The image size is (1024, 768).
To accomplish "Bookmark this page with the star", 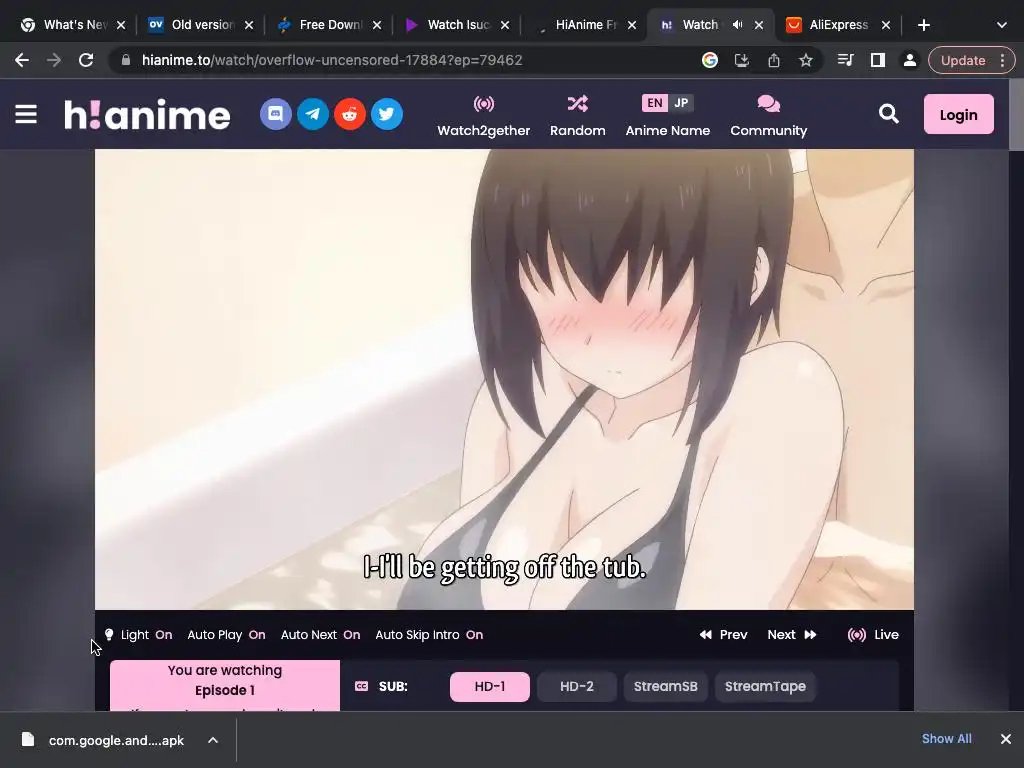I will (x=806, y=60).
